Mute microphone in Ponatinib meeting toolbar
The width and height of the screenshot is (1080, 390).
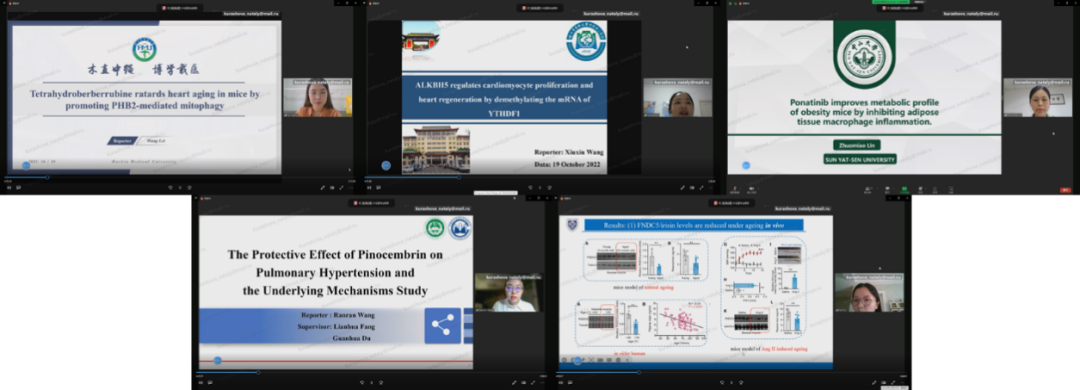(x=735, y=189)
